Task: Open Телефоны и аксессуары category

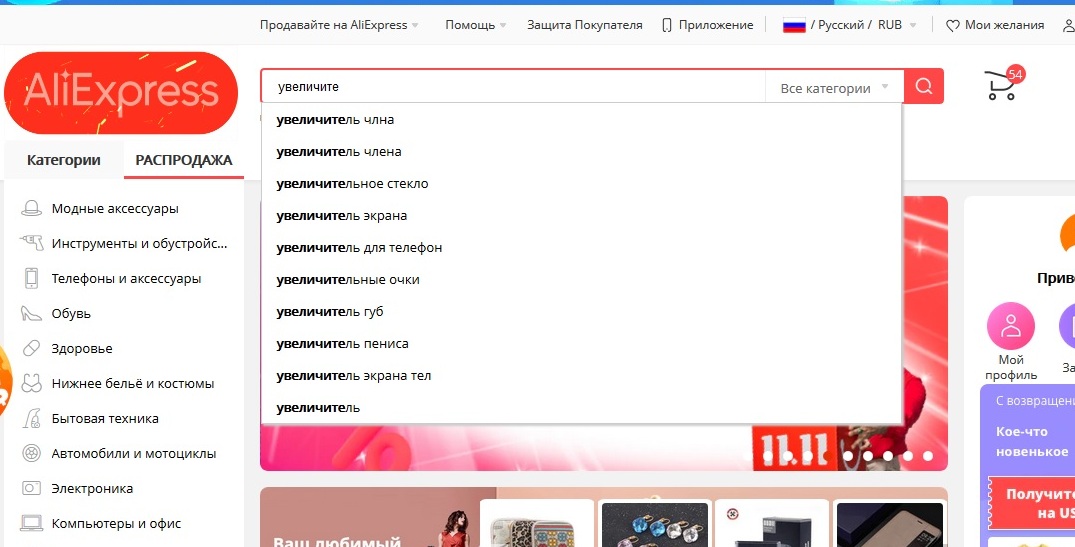Action: (126, 278)
